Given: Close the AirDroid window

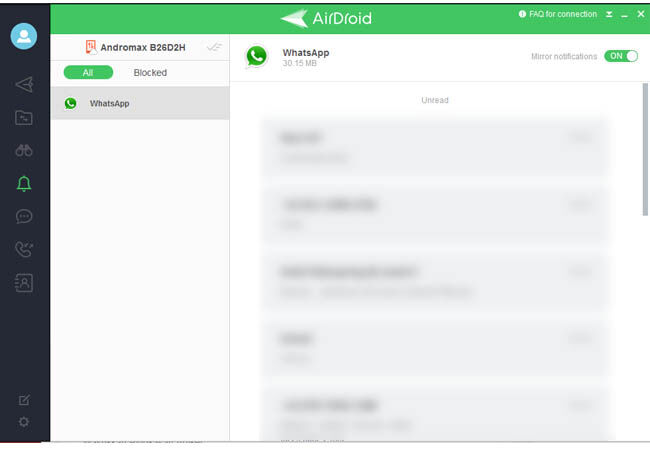Looking at the screenshot, I should coord(640,14).
